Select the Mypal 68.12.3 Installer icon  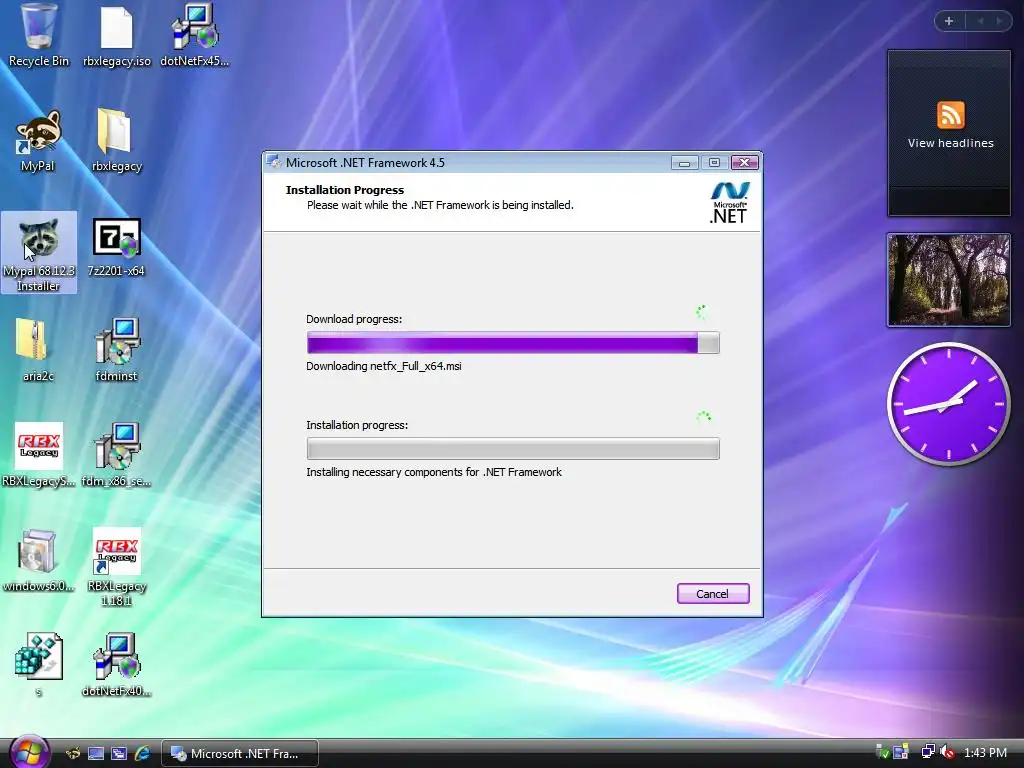tap(39, 252)
